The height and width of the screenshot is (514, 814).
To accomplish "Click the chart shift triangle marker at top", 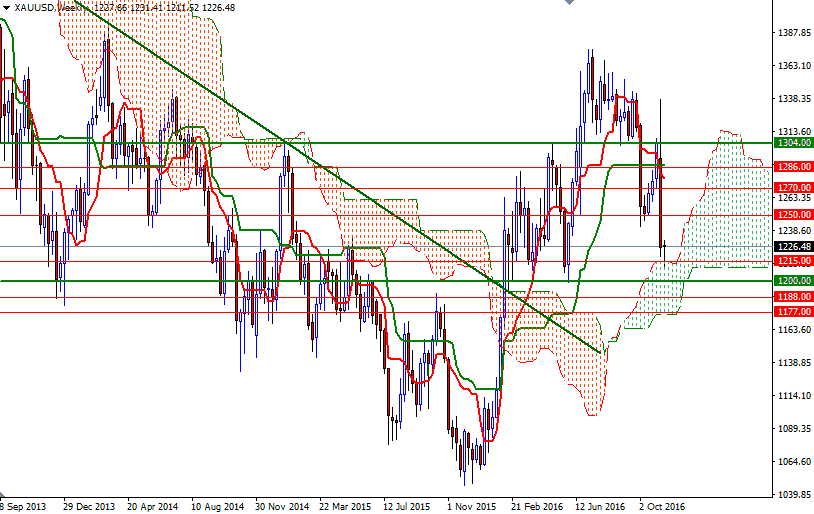I will point(569,2).
